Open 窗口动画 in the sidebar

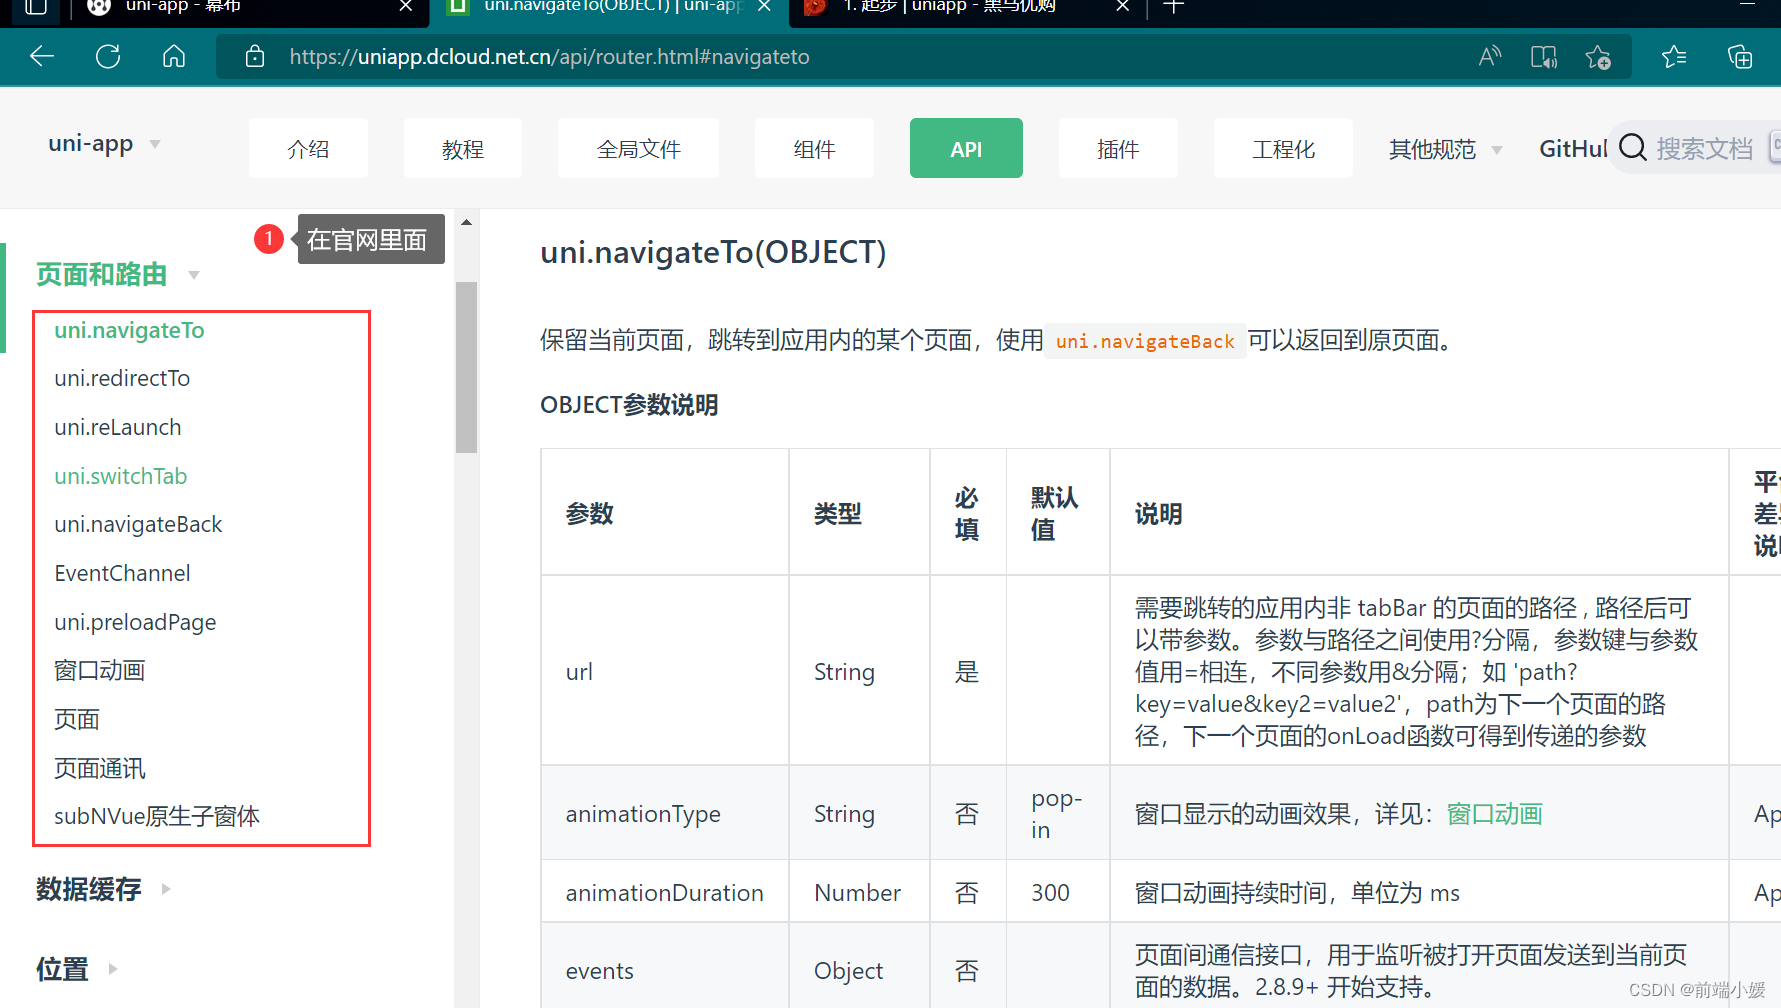click(100, 670)
